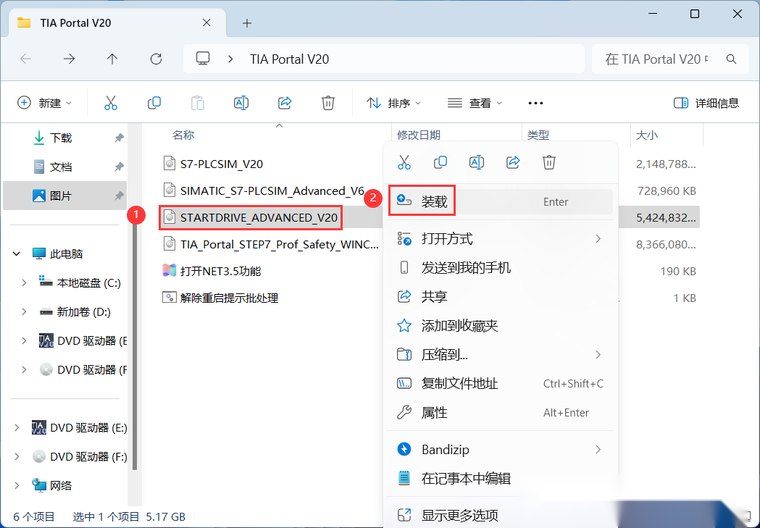The width and height of the screenshot is (760, 528).
Task: Select the S7-PLCSIM_V20 file
Action: pyautogui.click(x=221, y=163)
